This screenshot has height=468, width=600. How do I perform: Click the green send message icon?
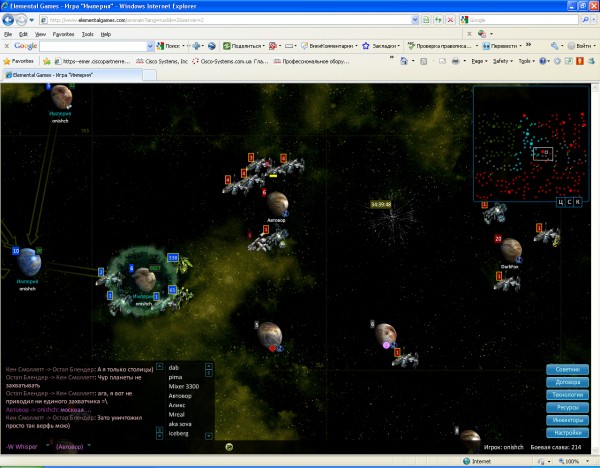click(230, 447)
